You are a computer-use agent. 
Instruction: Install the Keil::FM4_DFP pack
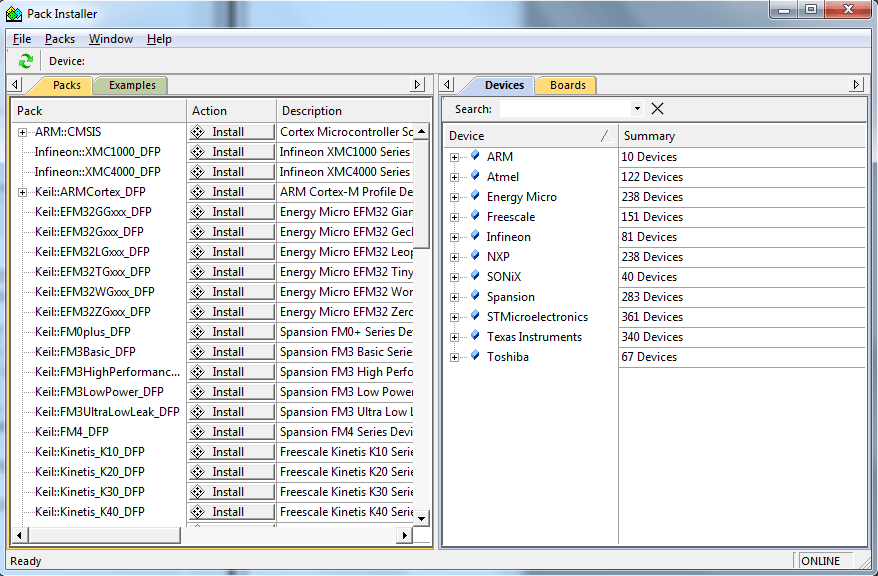point(231,432)
